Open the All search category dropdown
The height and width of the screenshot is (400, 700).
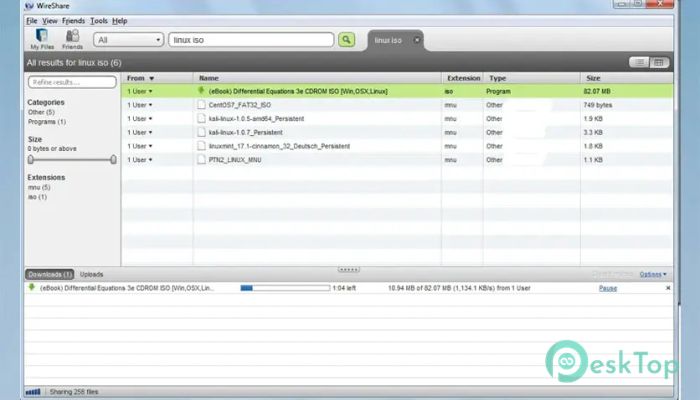tap(128, 40)
